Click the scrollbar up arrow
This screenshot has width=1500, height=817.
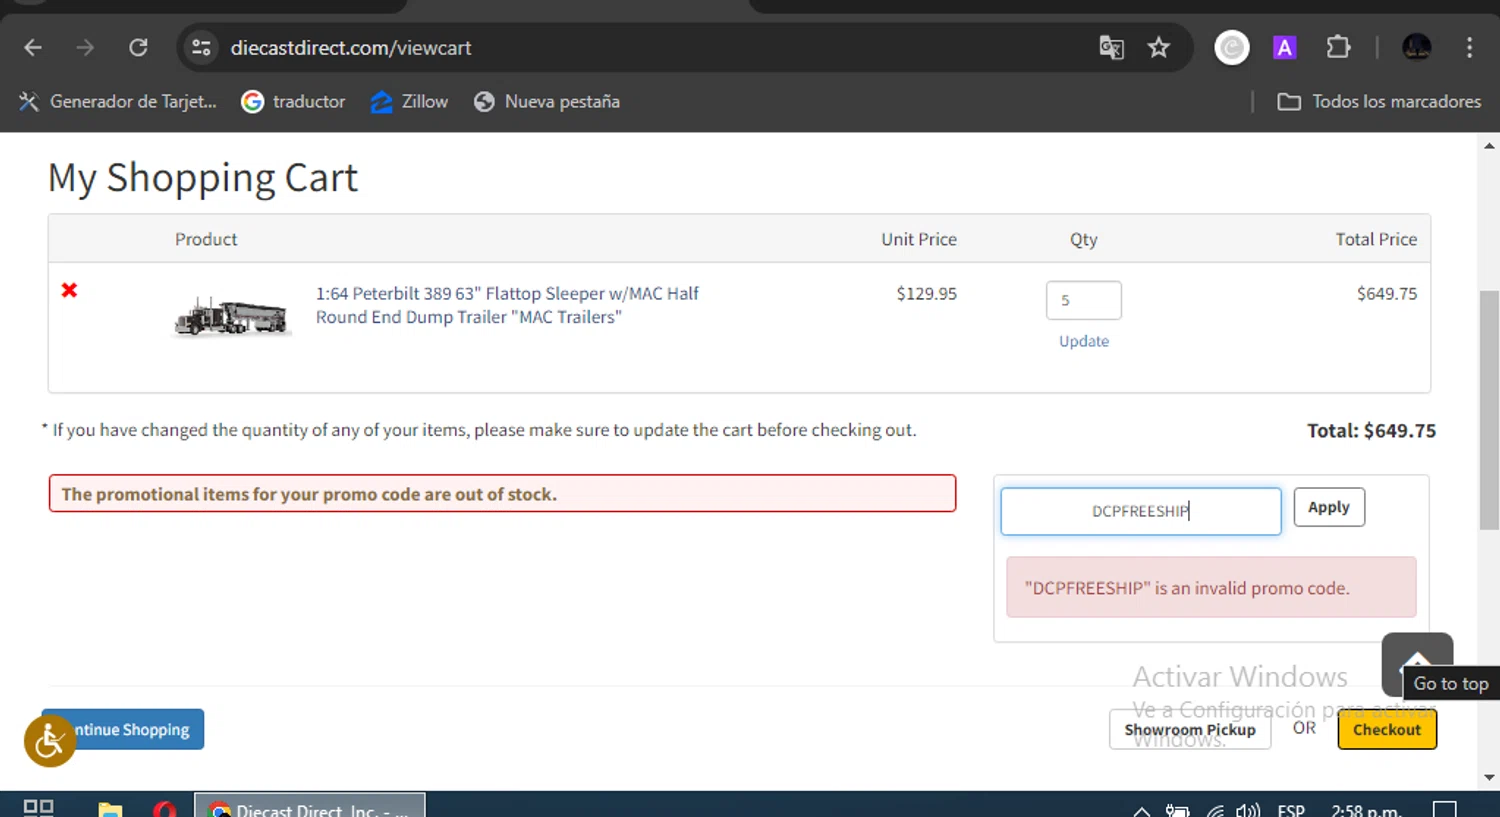[x=1489, y=146]
